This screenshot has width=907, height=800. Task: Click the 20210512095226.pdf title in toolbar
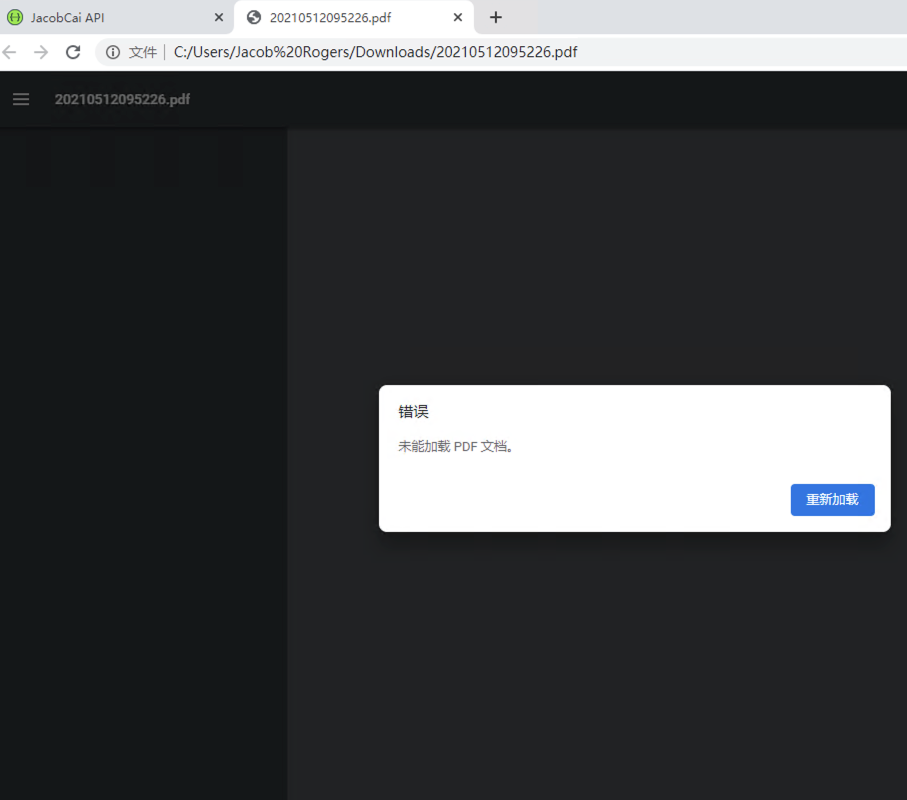pyautogui.click(x=122, y=99)
